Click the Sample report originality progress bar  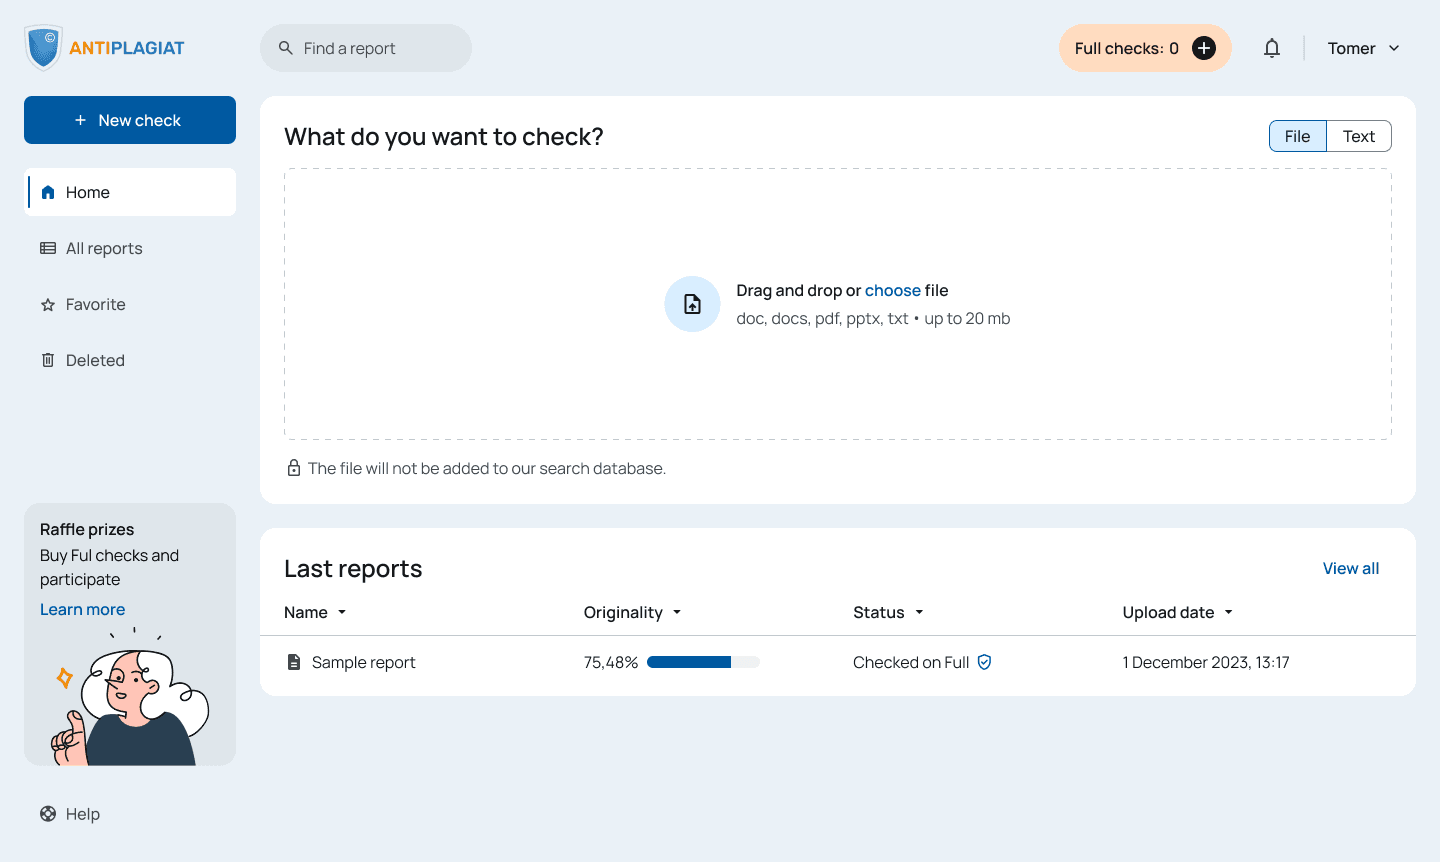(x=704, y=662)
